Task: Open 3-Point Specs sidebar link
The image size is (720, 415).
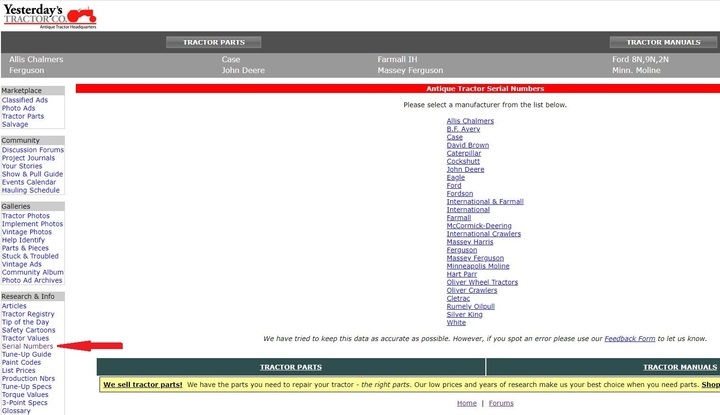Action: 24,403
